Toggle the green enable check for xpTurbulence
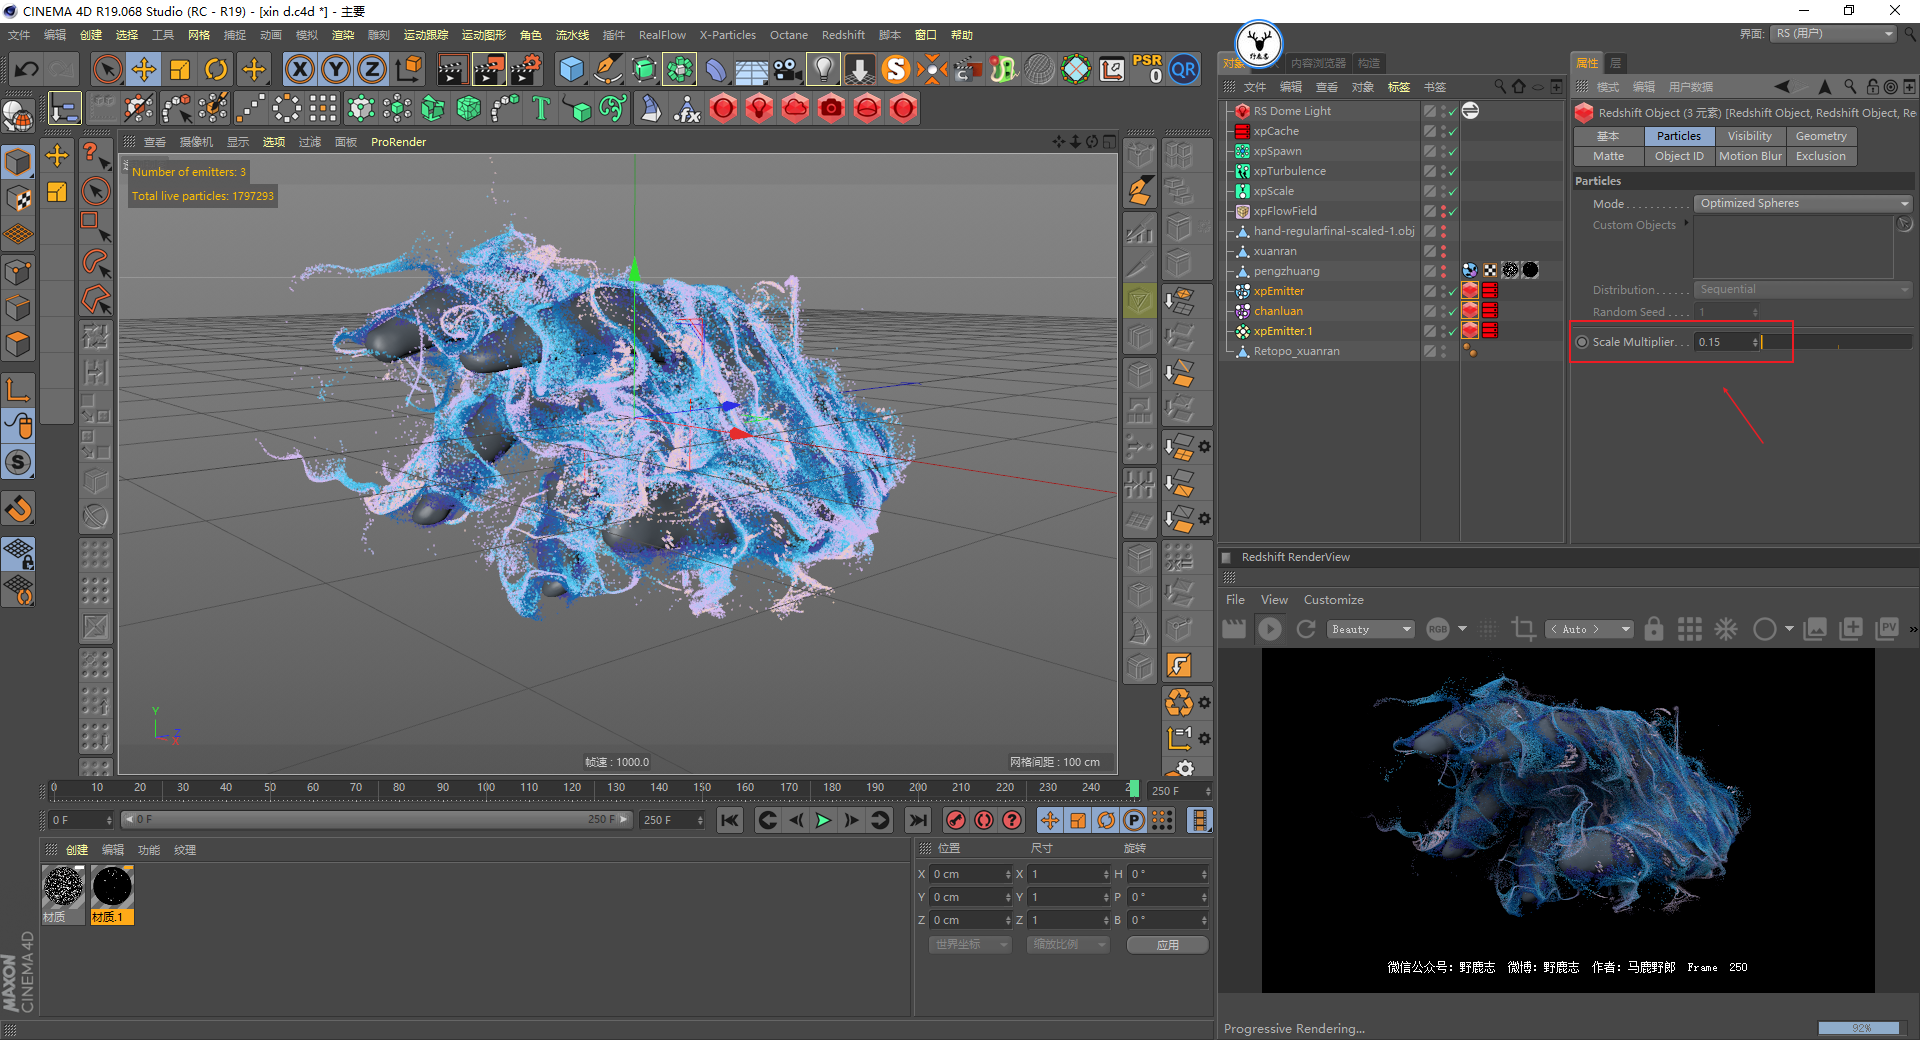Screen dimensions: 1920x1040 [x=1452, y=171]
